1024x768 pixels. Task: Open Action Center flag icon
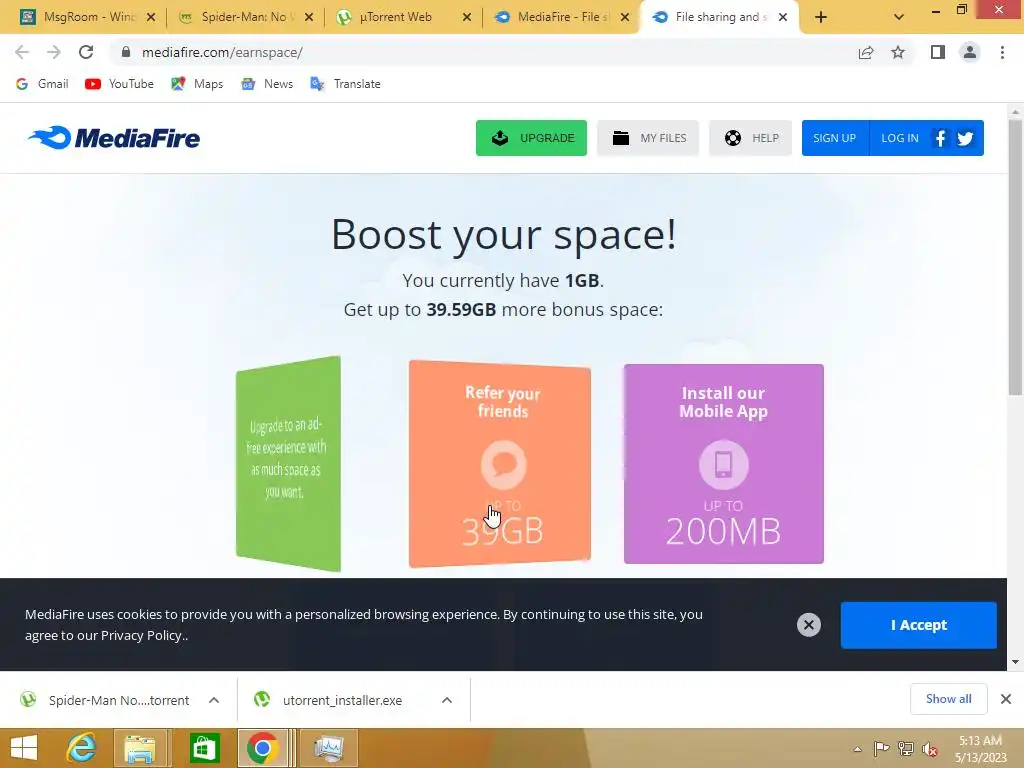pyautogui.click(x=881, y=748)
